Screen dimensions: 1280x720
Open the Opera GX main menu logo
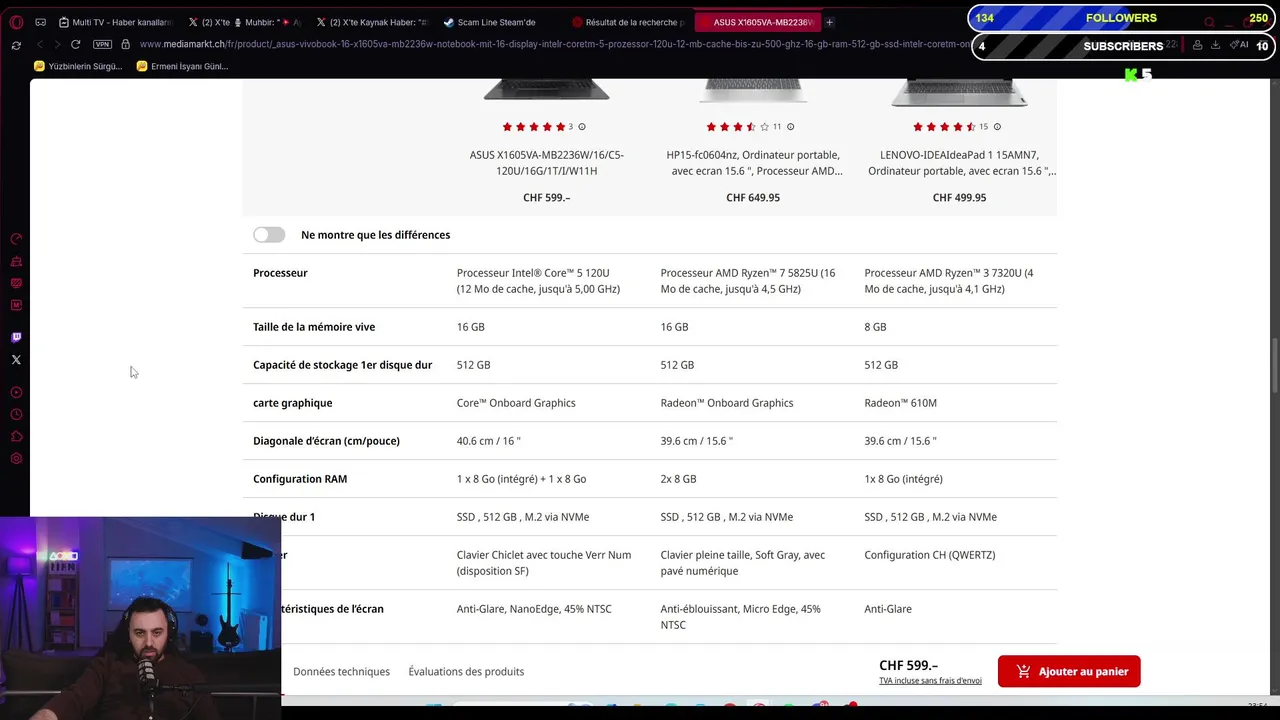pos(16,22)
